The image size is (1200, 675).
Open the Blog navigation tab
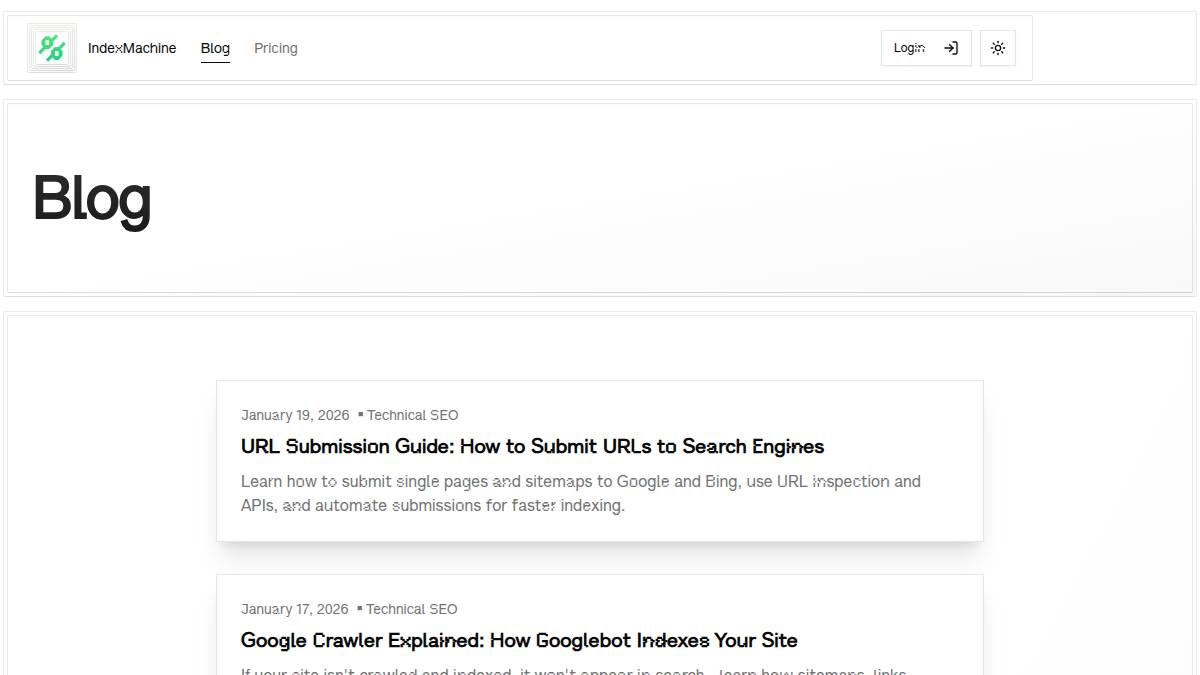(215, 48)
